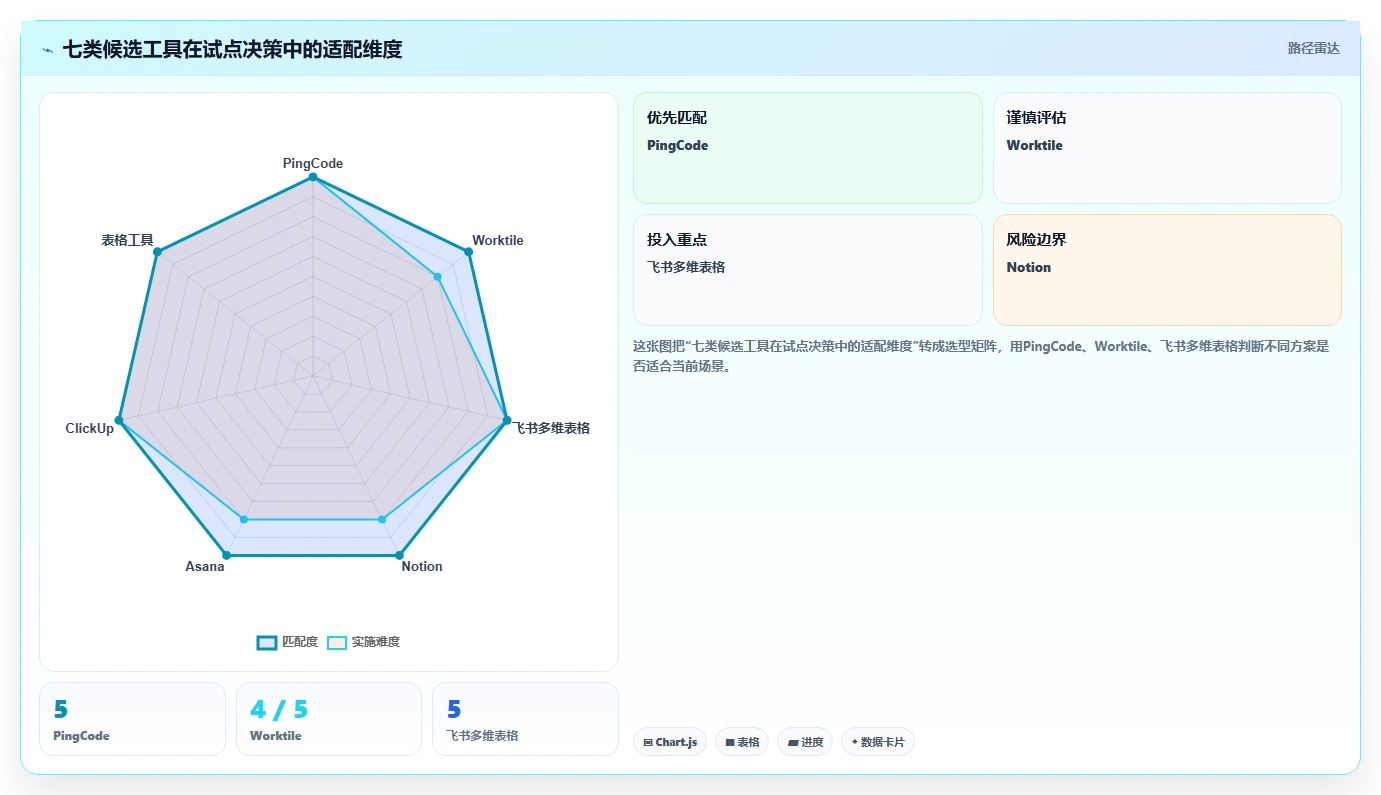This screenshot has width=1381, height=795.
Task: Click the Worktile axis label on radar
Action: 498,240
